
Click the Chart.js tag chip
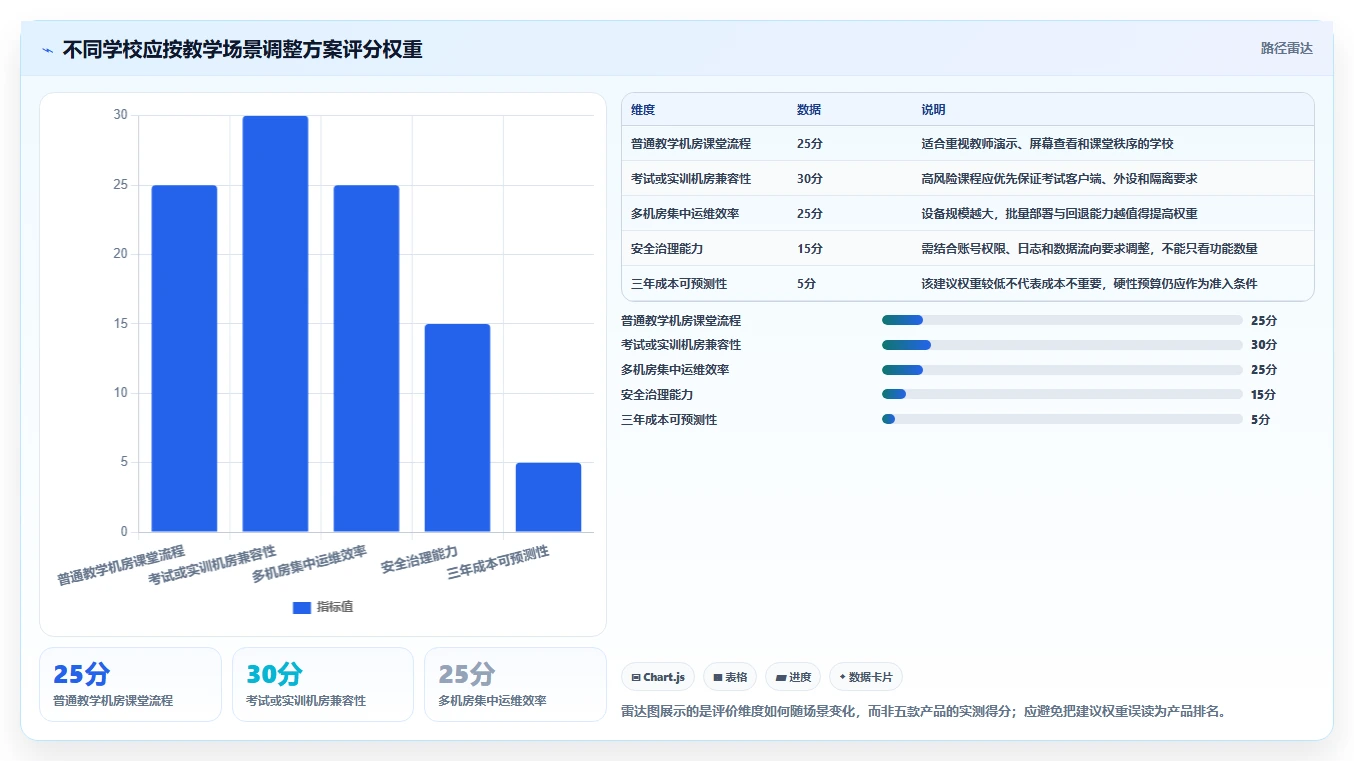[658, 677]
